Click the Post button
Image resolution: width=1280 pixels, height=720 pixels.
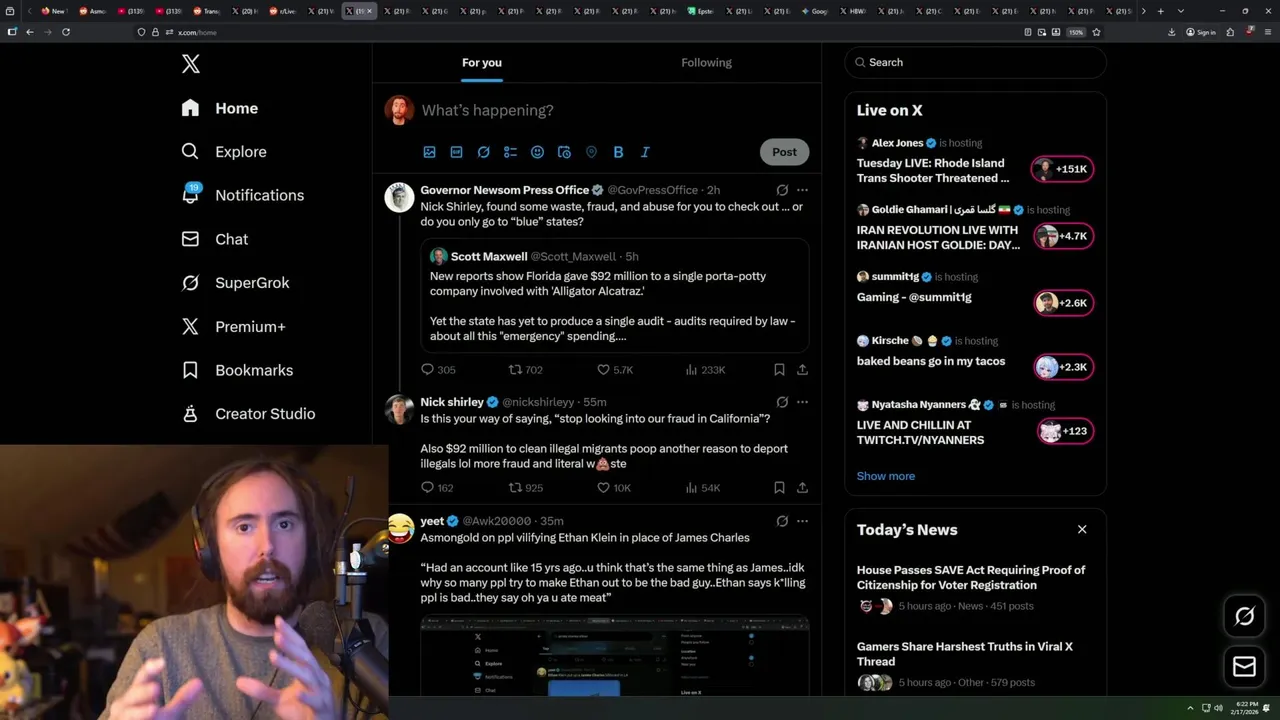point(784,152)
